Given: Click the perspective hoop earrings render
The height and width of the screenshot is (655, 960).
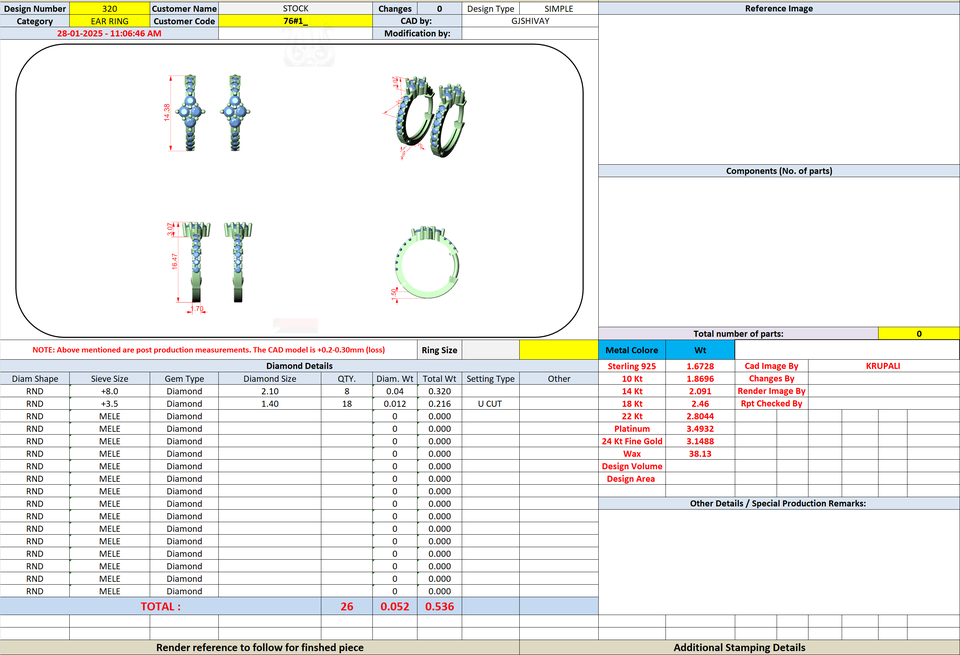Looking at the screenshot, I should coord(429,116).
